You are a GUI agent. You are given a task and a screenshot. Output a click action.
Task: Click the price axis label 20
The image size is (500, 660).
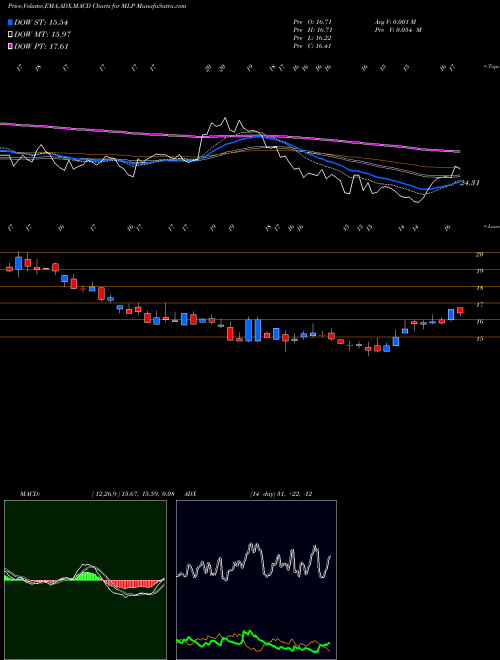(479, 254)
